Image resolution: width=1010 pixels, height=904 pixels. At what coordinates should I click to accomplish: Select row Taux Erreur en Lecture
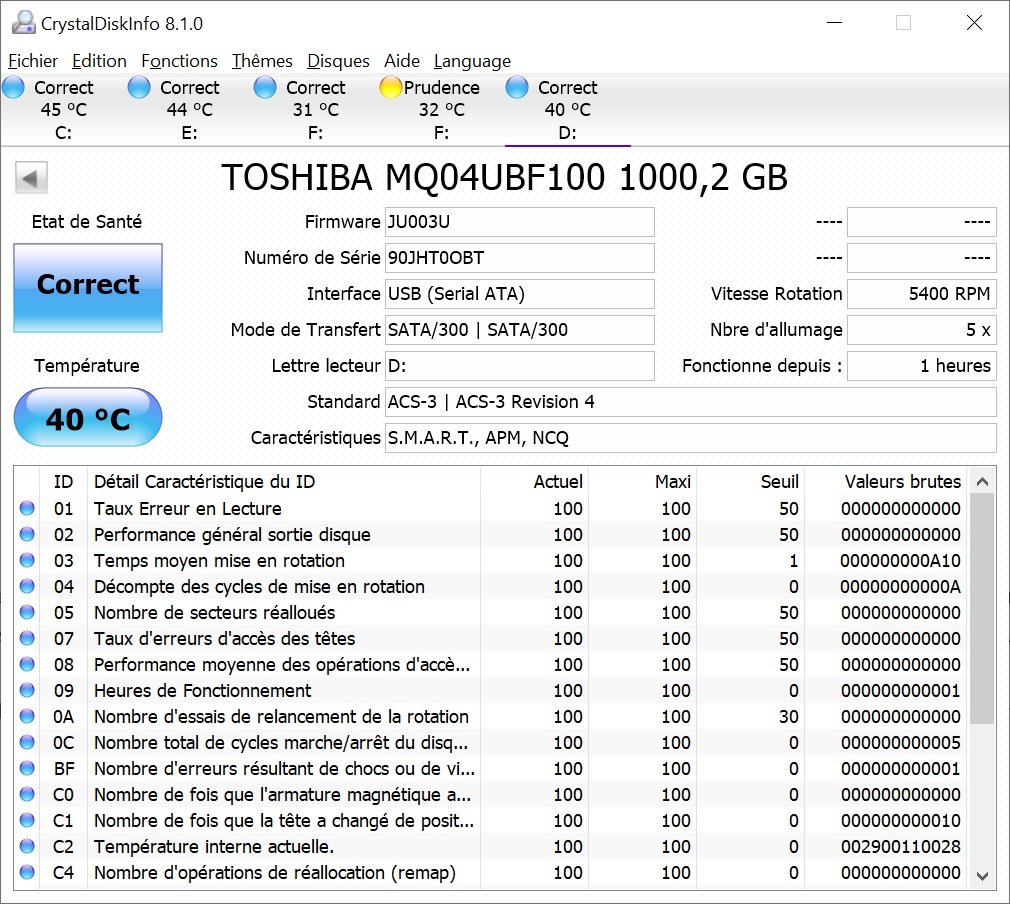tap(490, 509)
